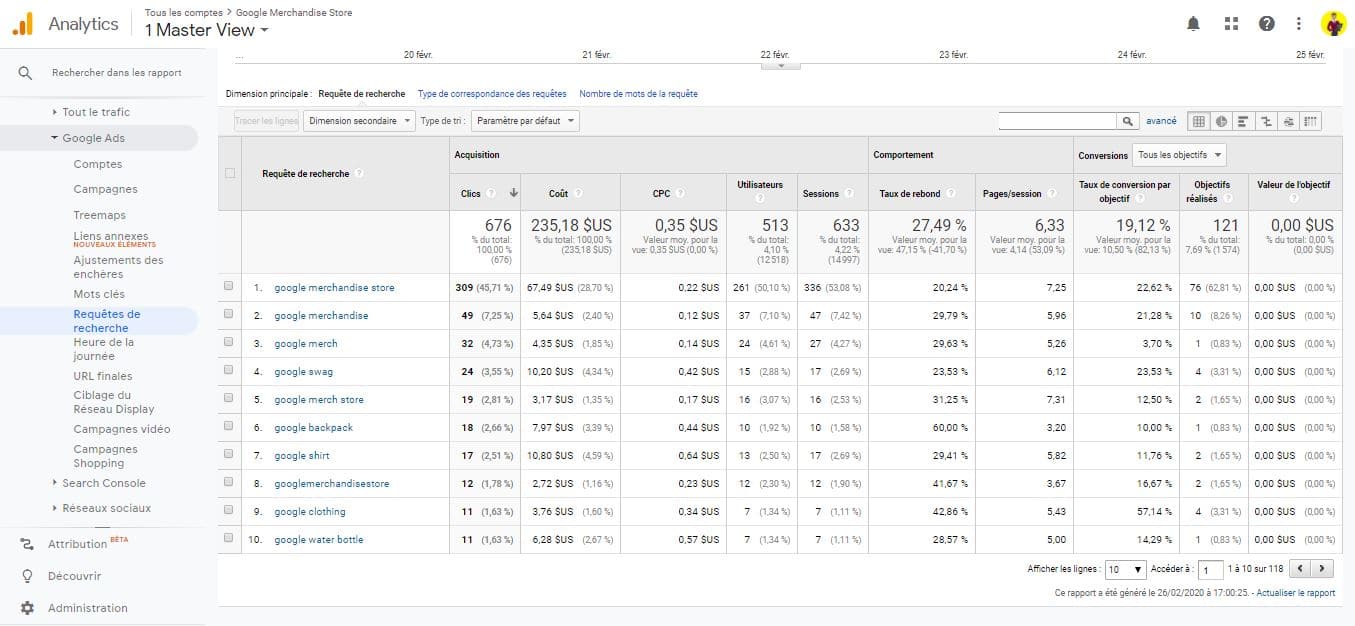Click the sidebar search magnifier icon
Screen dimensions: 1355x626
click(26, 73)
